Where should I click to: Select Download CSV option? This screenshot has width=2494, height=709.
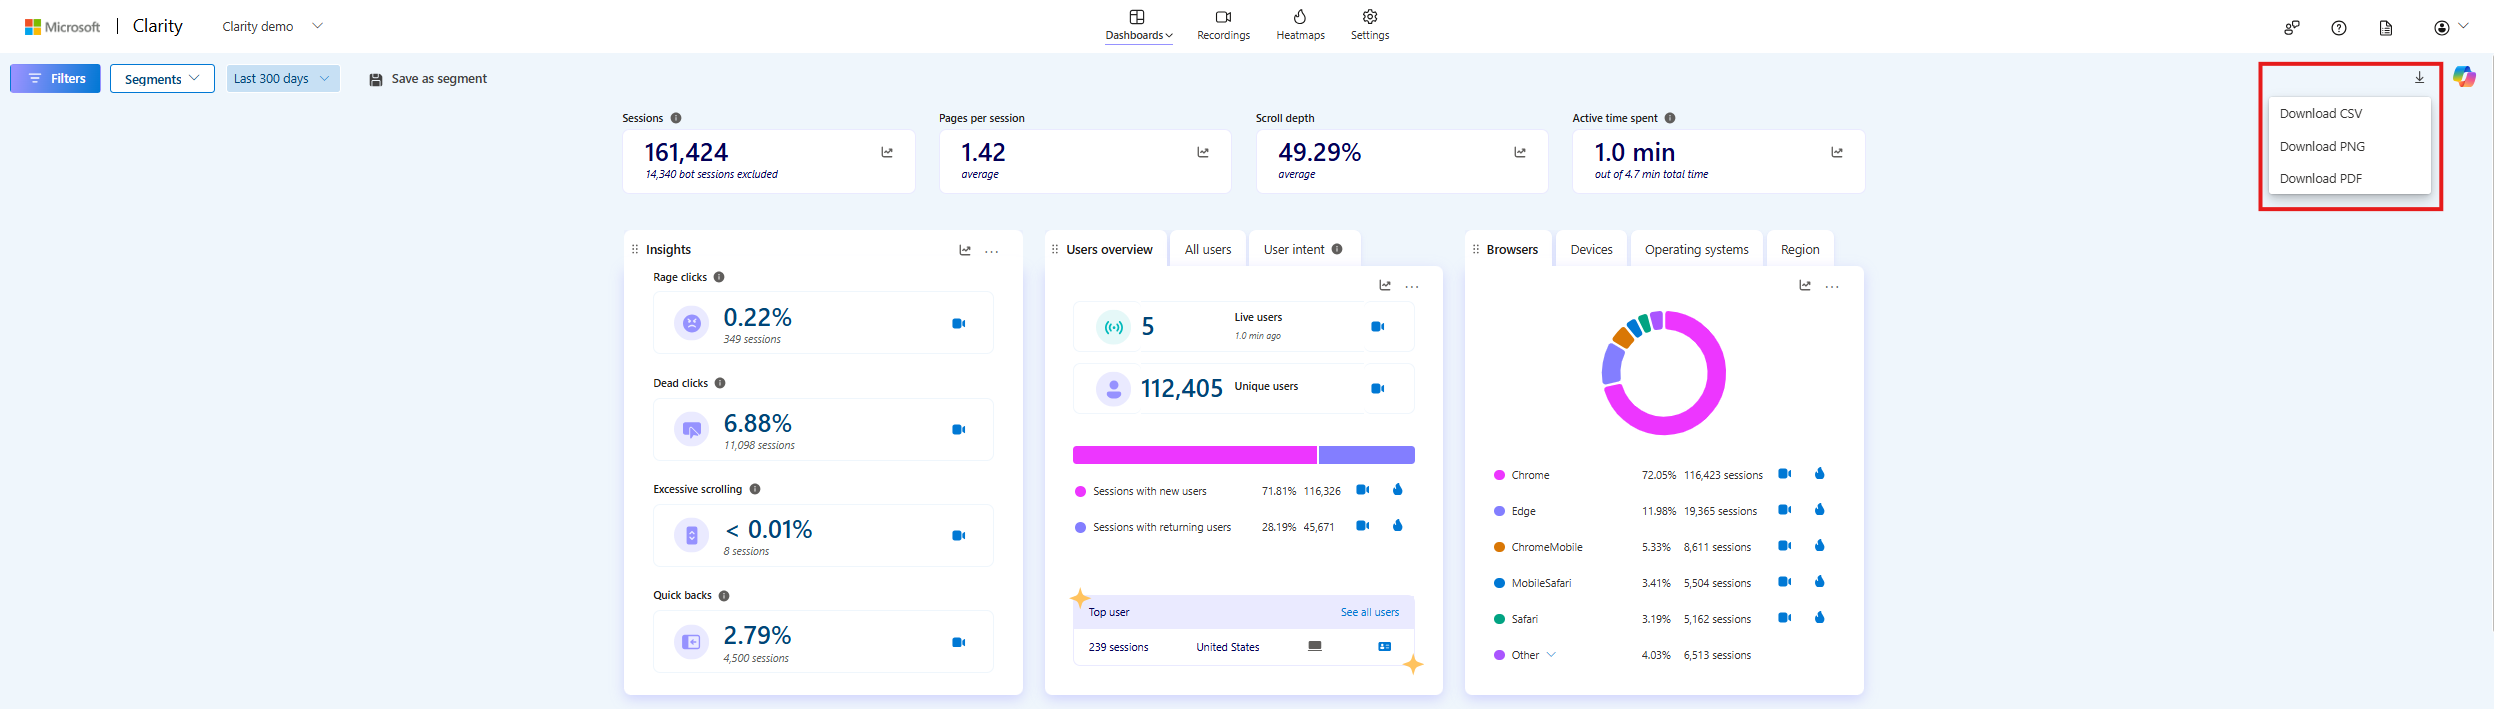pos(2349,113)
